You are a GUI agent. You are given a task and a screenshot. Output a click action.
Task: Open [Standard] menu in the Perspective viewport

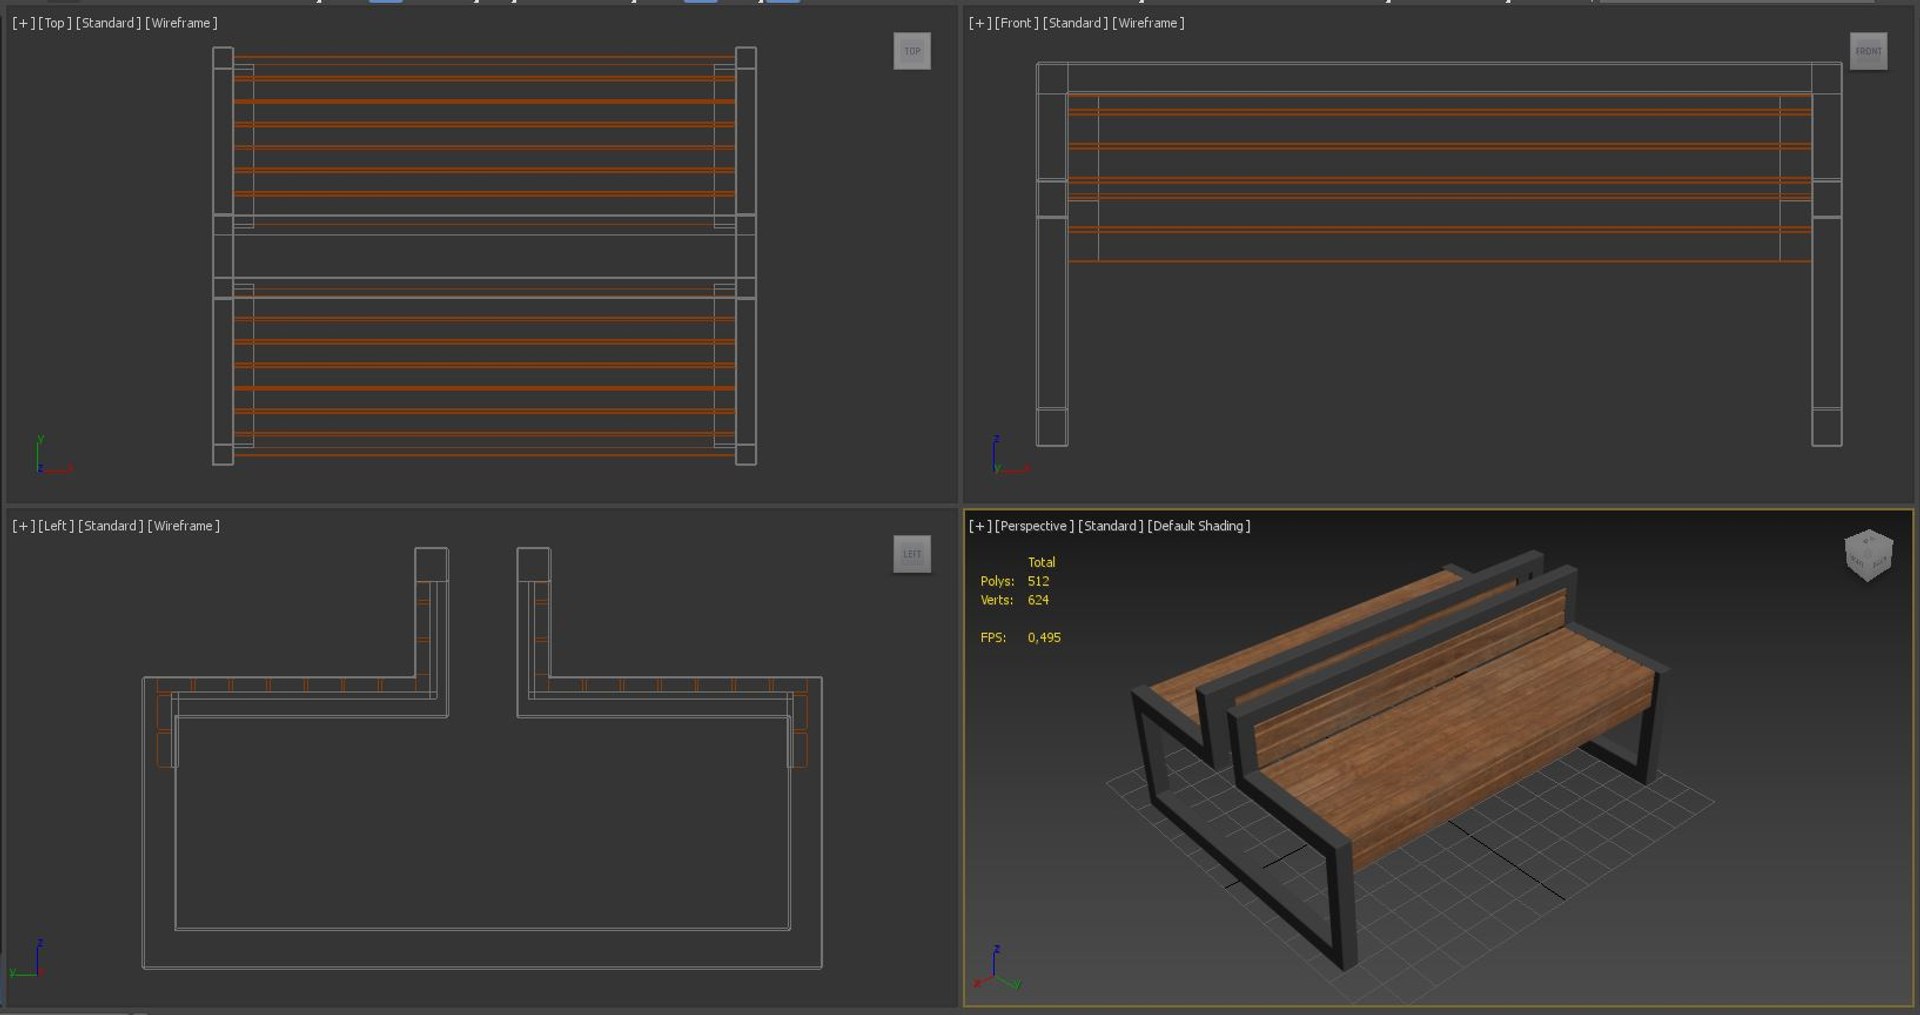tap(1111, 526)
